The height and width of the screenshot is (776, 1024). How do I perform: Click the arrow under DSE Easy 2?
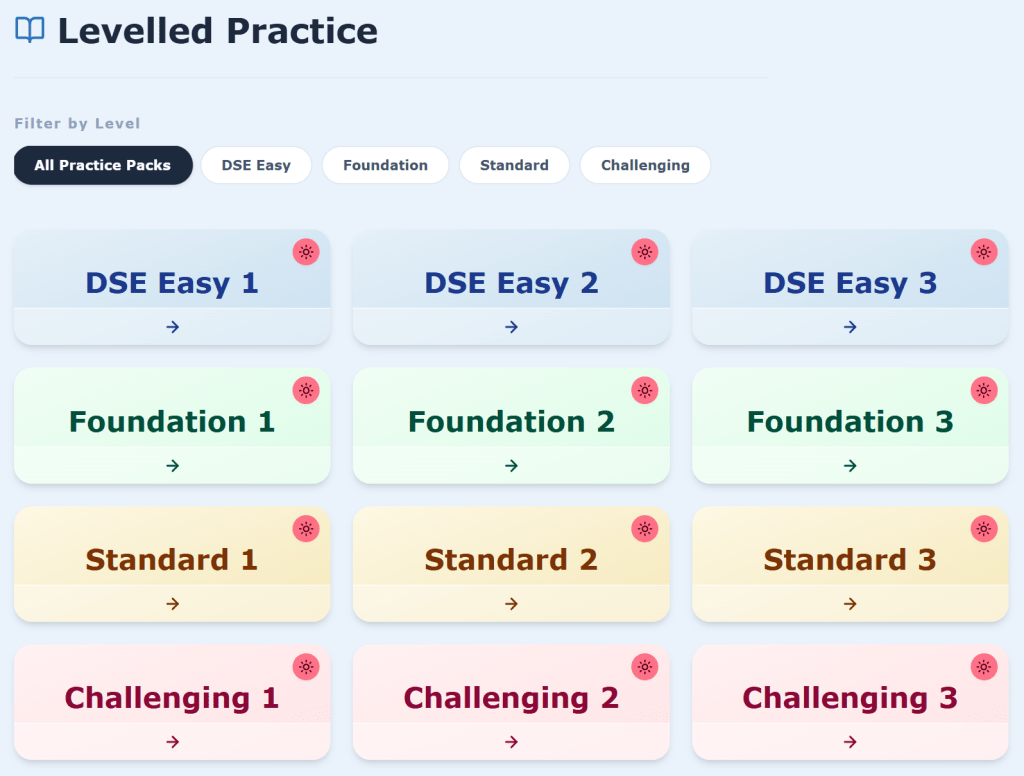(x=511, y=327)
